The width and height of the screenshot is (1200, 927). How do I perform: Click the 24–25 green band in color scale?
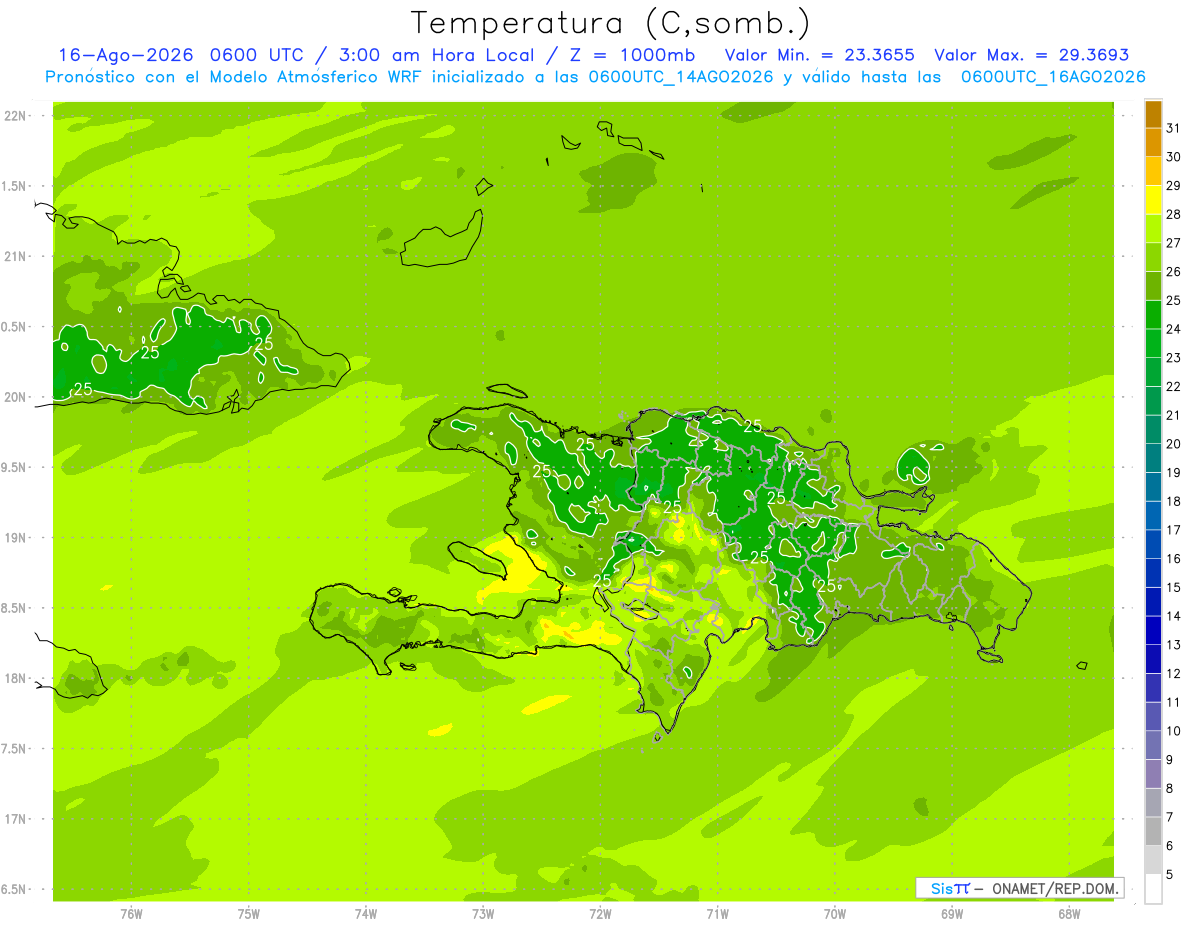1153,315
